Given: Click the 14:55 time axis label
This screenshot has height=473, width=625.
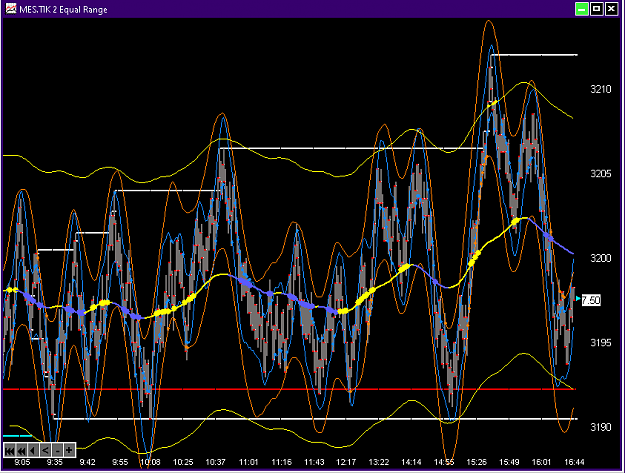Looking at the screenshot, I should [x=444, y=462].
